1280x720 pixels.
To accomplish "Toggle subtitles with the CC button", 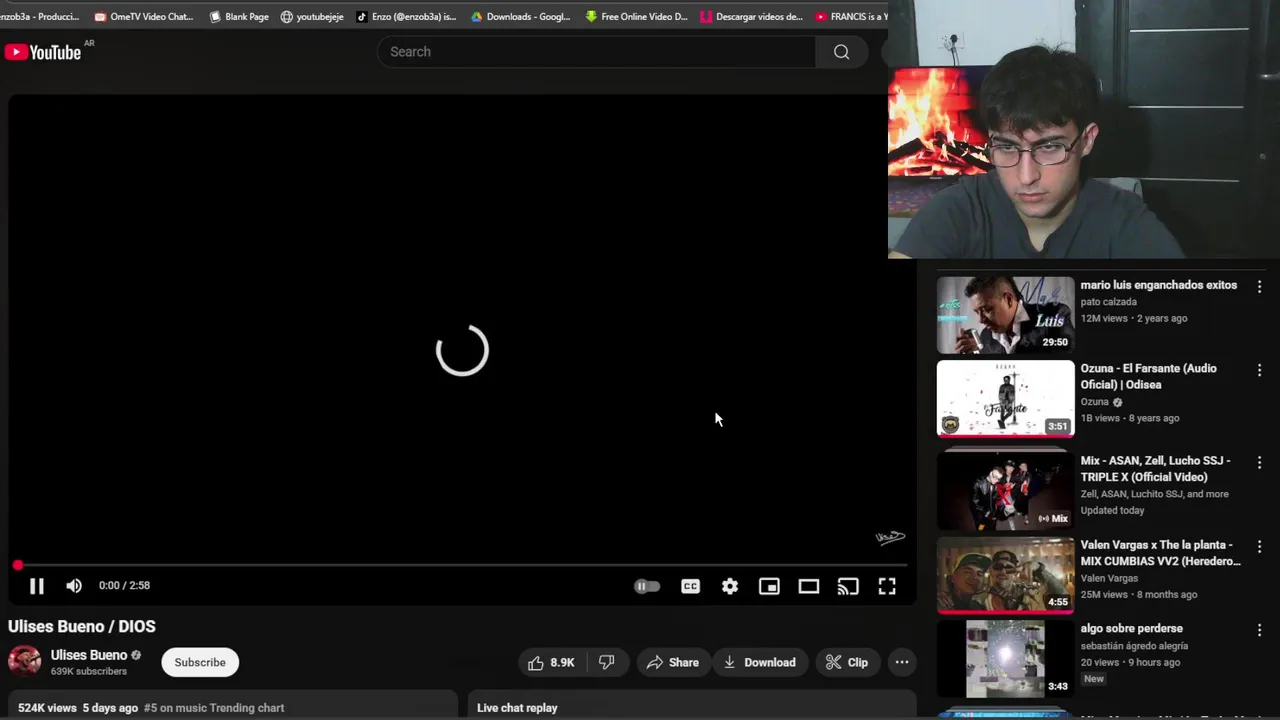I will coord(690,586).
